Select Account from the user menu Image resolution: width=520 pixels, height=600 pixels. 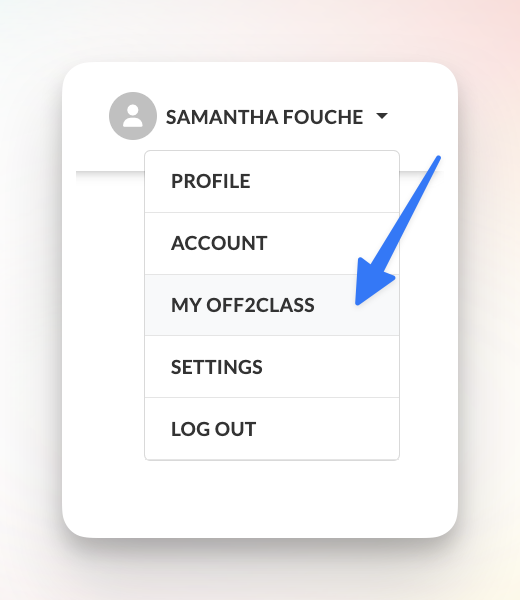[272, 243]
